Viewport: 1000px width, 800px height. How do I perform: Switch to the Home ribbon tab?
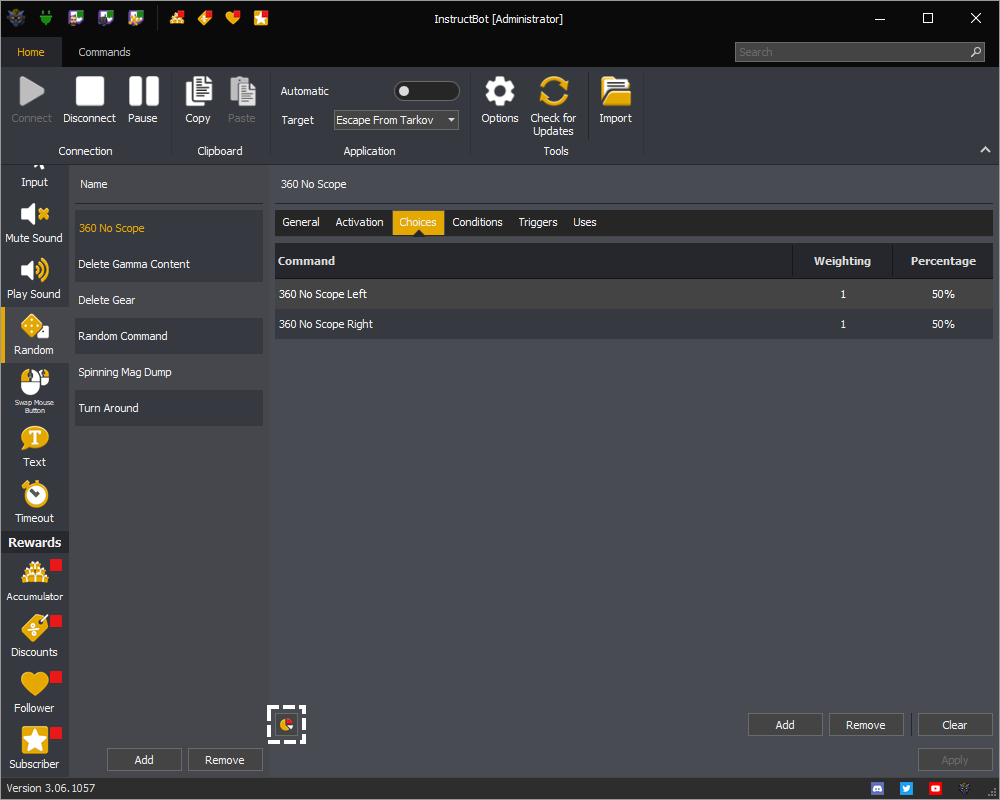pyautogui.click(x=31, y=52)
